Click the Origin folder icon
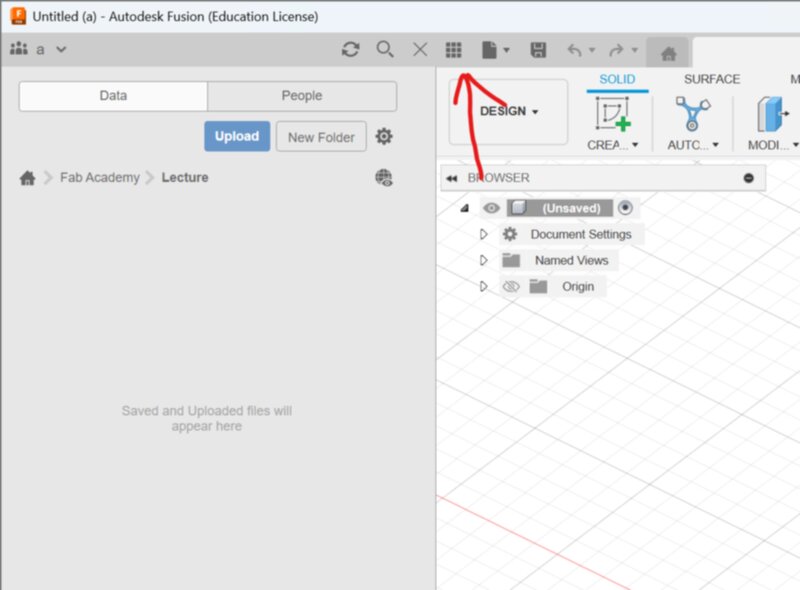This screenshot has width=800, height=590. pos(538,286)
